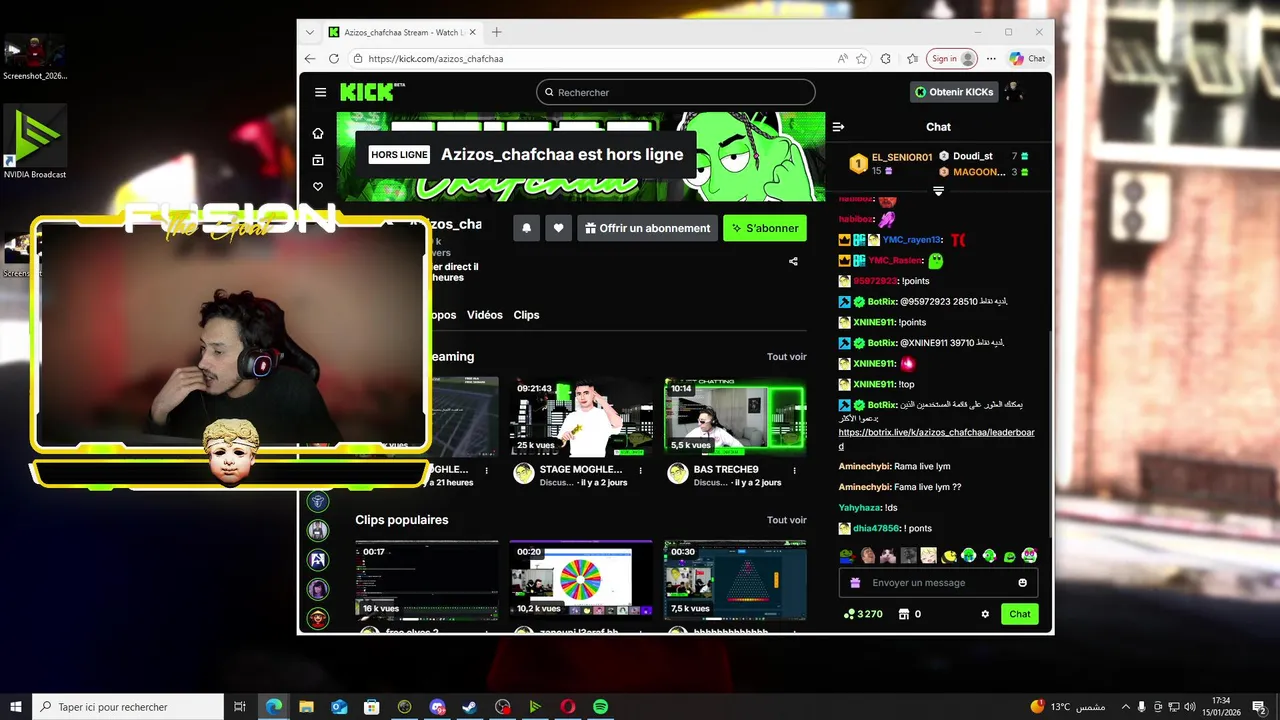Subscribe using the S'abonner button

click(x=765, y=228)
